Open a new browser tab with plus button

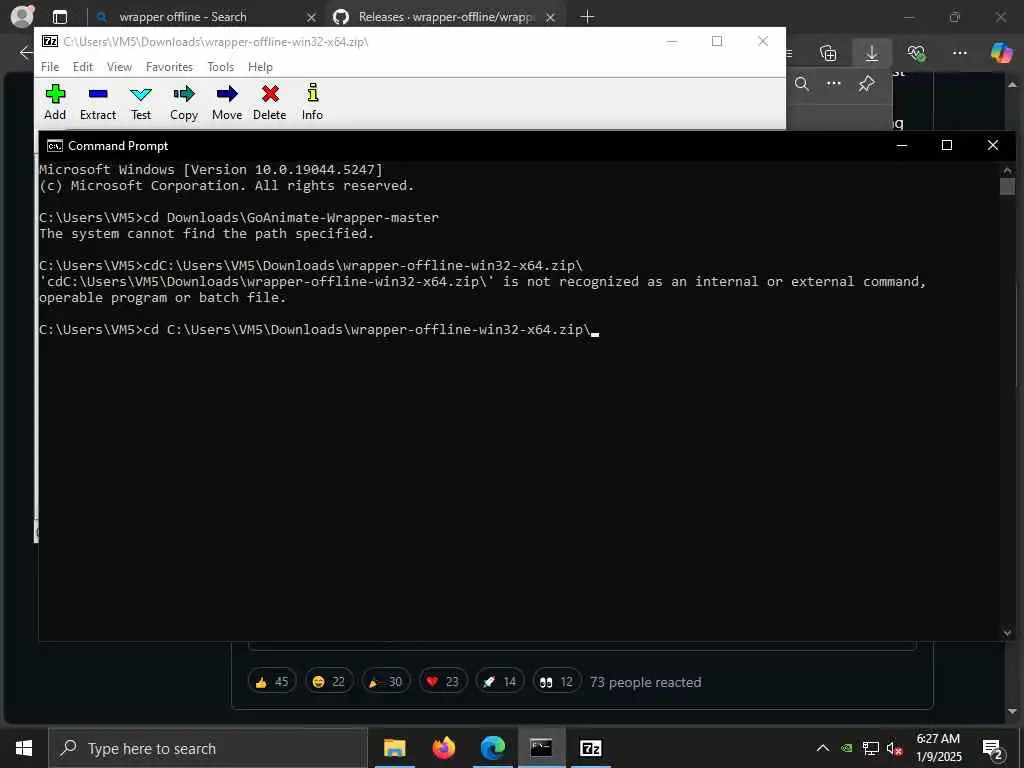coord(587,17)
